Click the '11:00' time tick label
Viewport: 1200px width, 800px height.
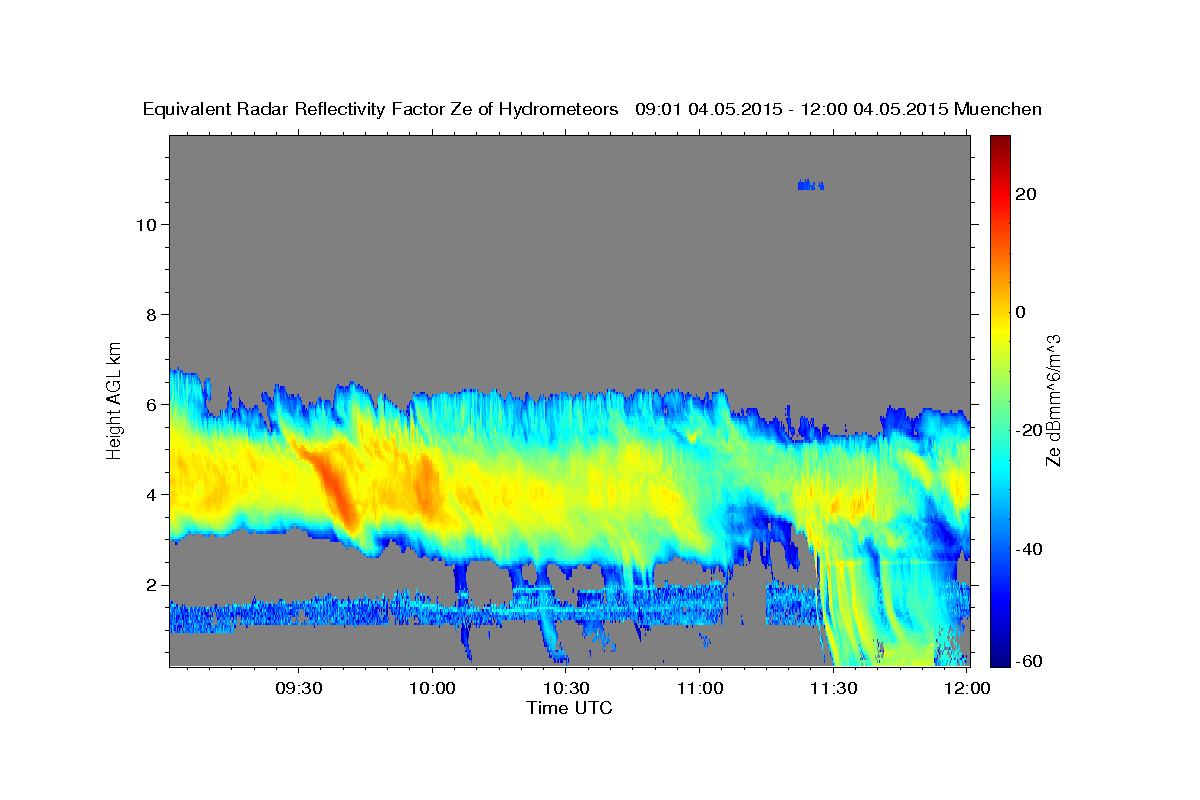[700, 688]
